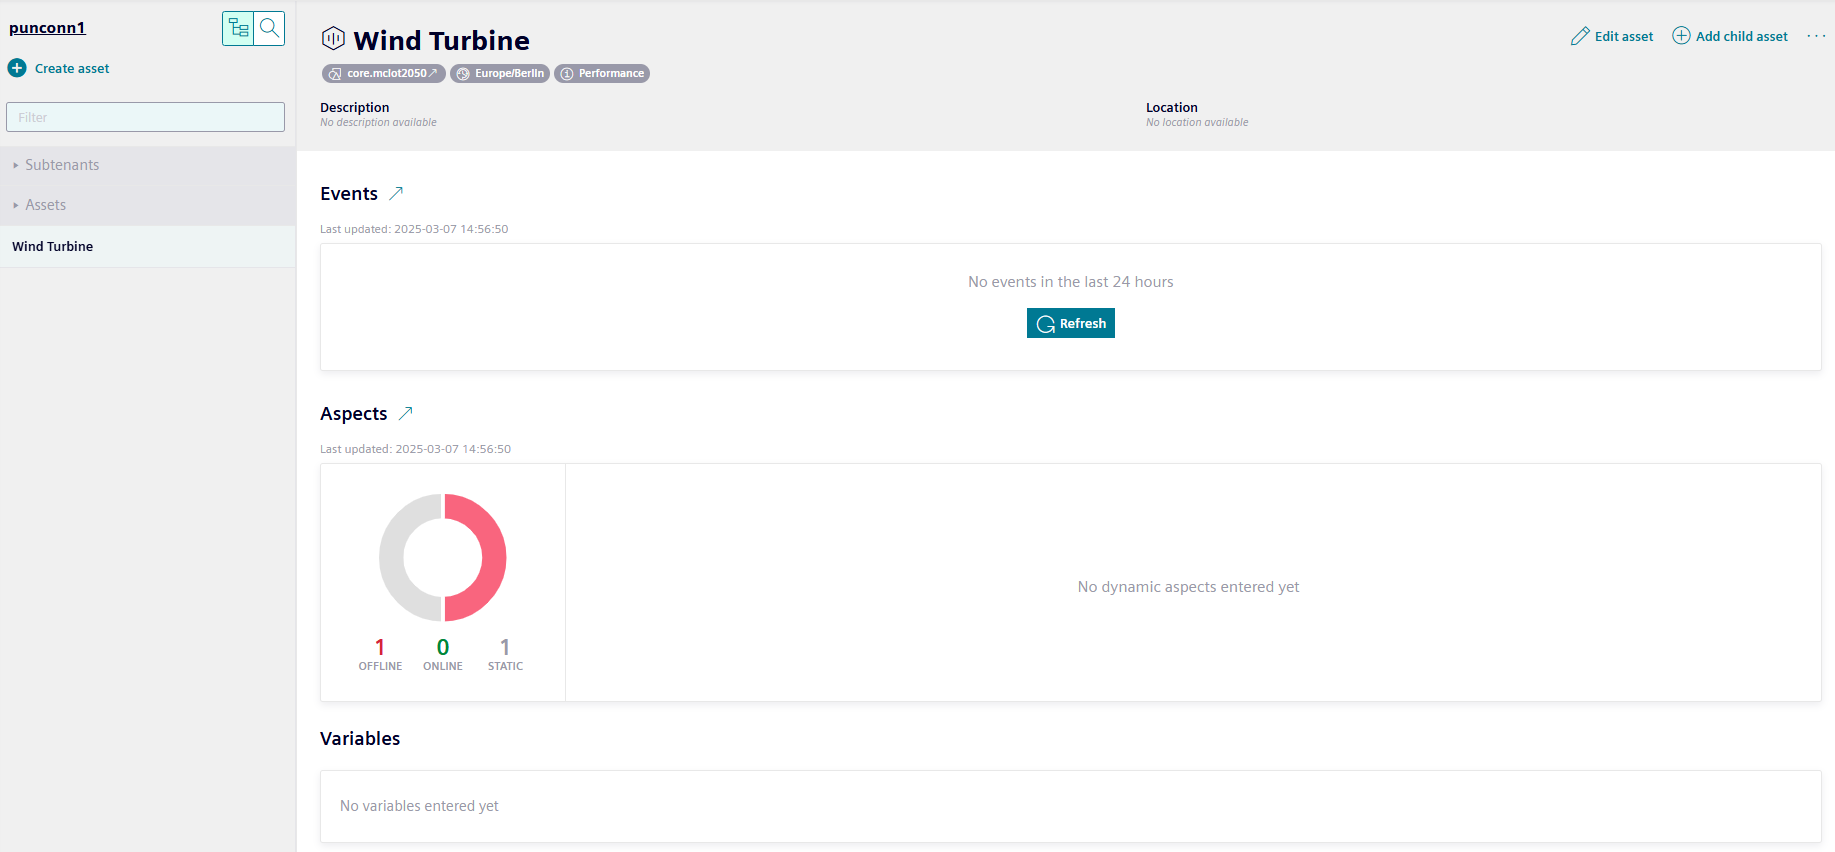Click the Wind Turbine page title
Screen dimensions: 1835x852
coord(441,40)
